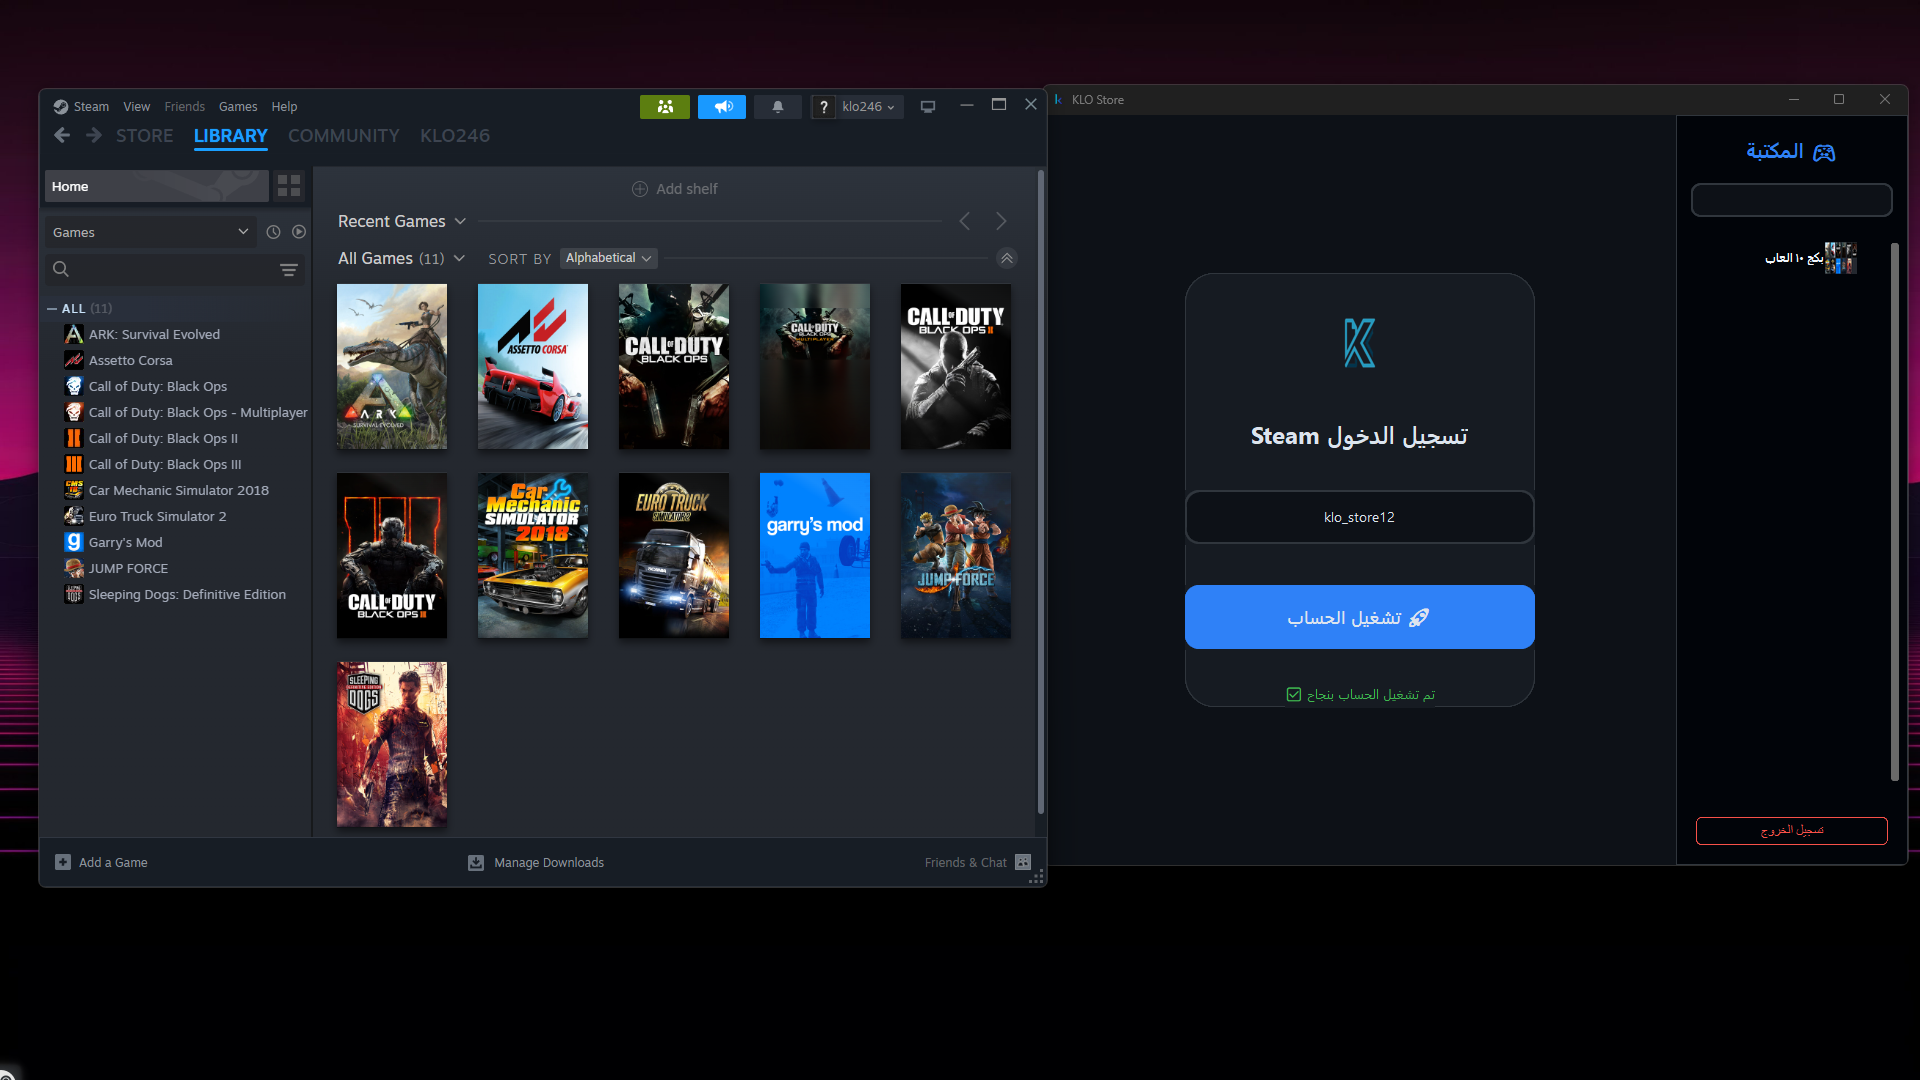Open the Friends & Chat grid icon
Screen dimensions: 1920x1080
[x=1023, y=862]
